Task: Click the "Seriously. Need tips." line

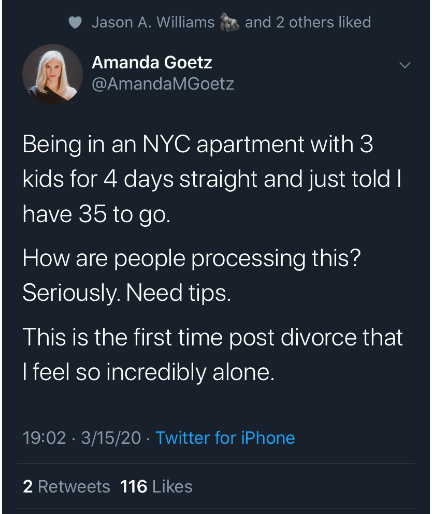Action: coord(127,293)
